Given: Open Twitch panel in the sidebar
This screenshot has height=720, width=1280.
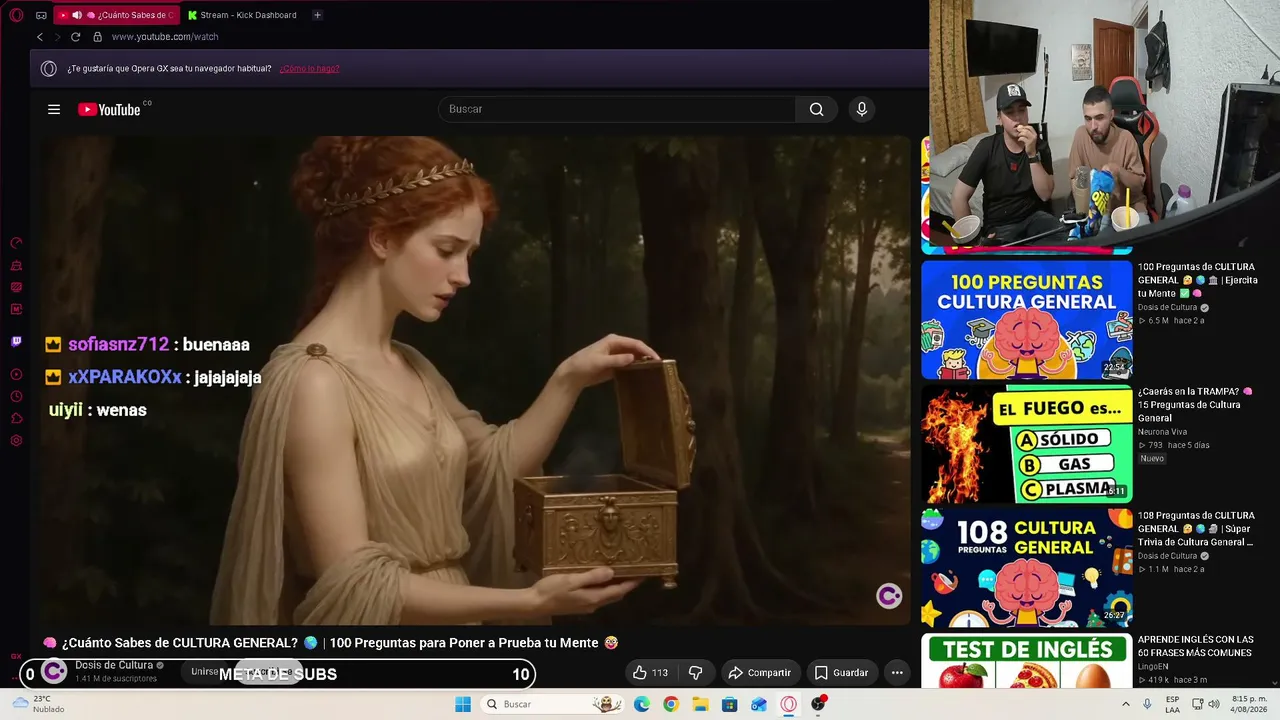Looking at the screenshot, I should (16, 341).
